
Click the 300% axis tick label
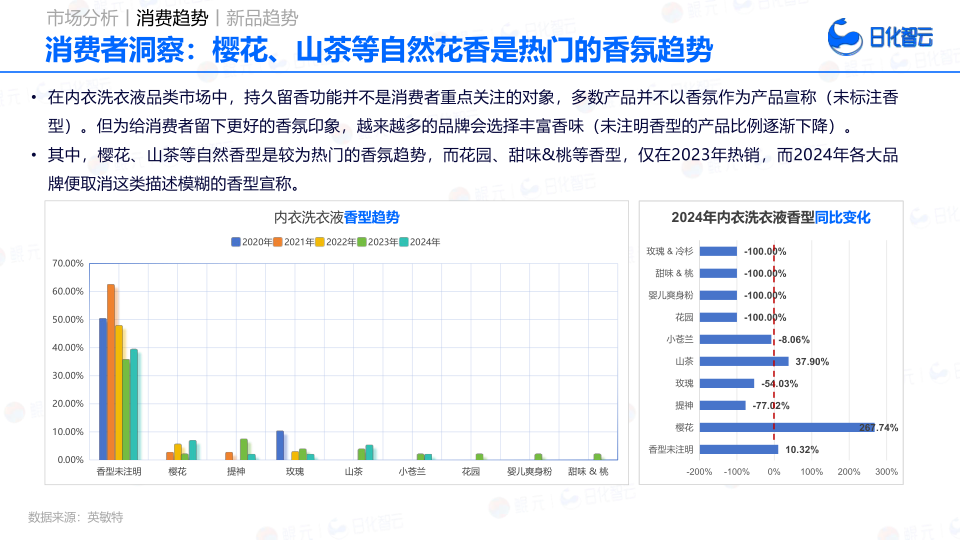887,472
